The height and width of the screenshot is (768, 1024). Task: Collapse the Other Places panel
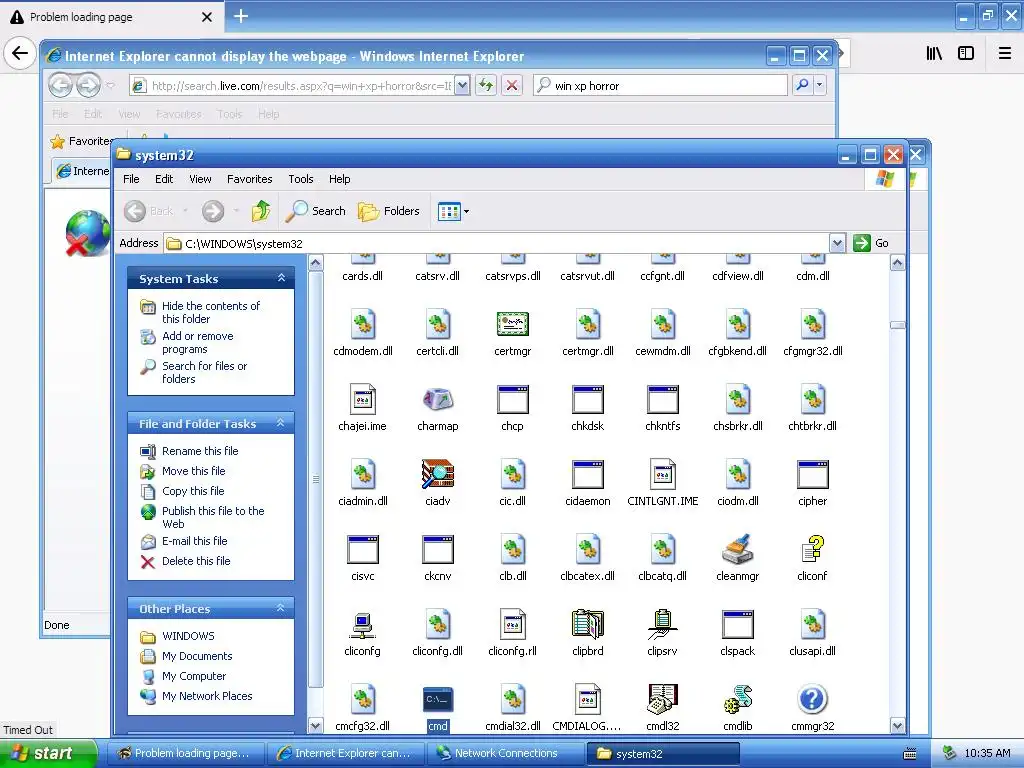(x=280, y=608)
